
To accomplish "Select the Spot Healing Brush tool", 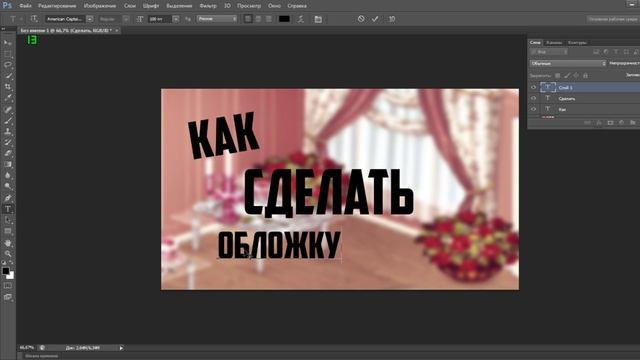I will click(x=8, y=109).
